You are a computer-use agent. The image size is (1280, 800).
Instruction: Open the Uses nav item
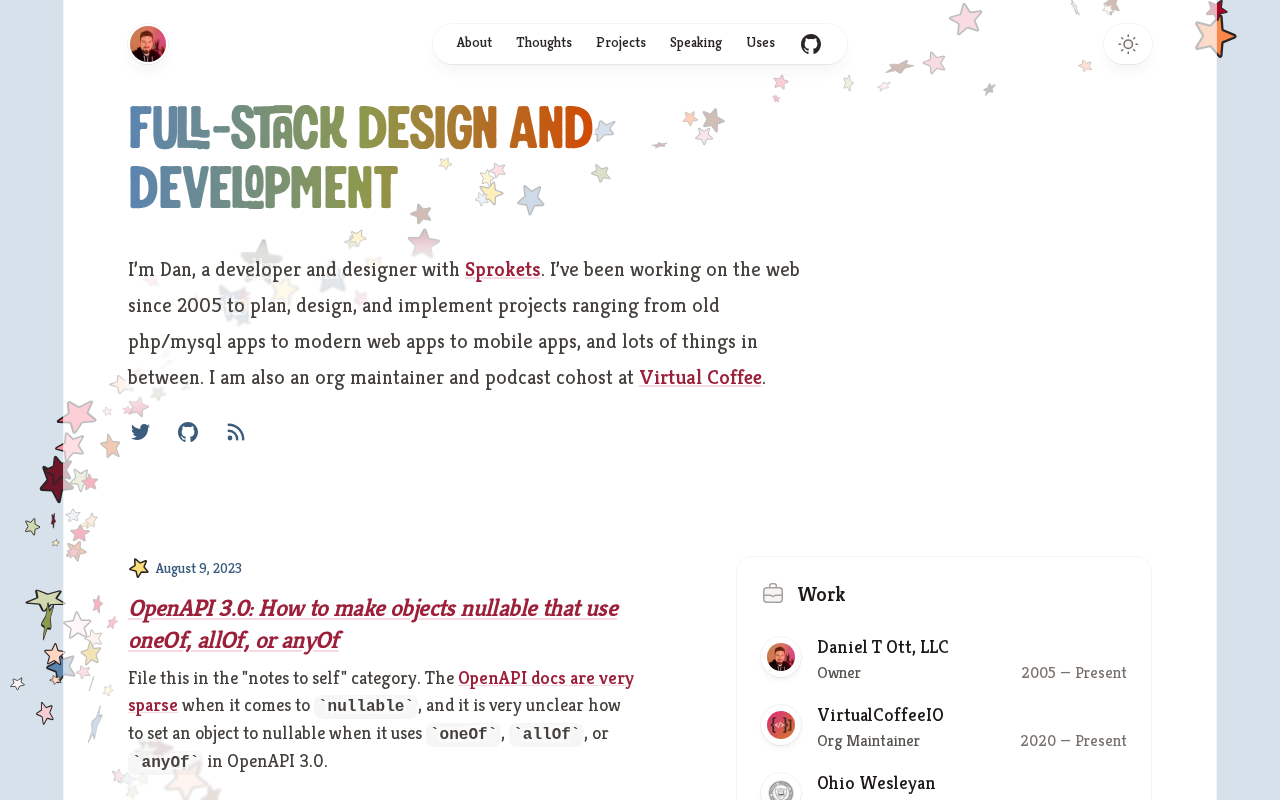click(760, 43)
